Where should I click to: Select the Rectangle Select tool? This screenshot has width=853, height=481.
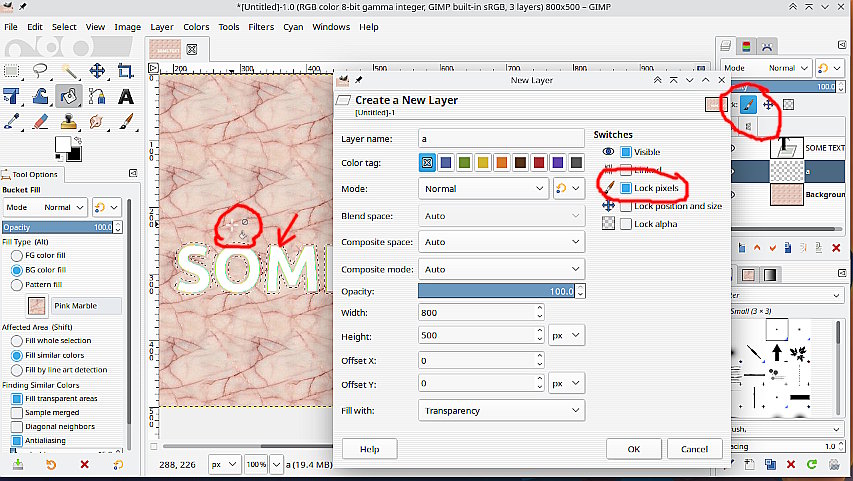[11, 71]
